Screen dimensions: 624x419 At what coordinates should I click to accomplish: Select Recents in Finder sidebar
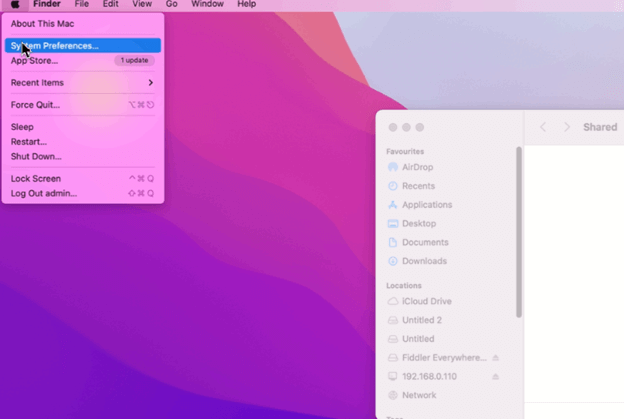(418, 186)
